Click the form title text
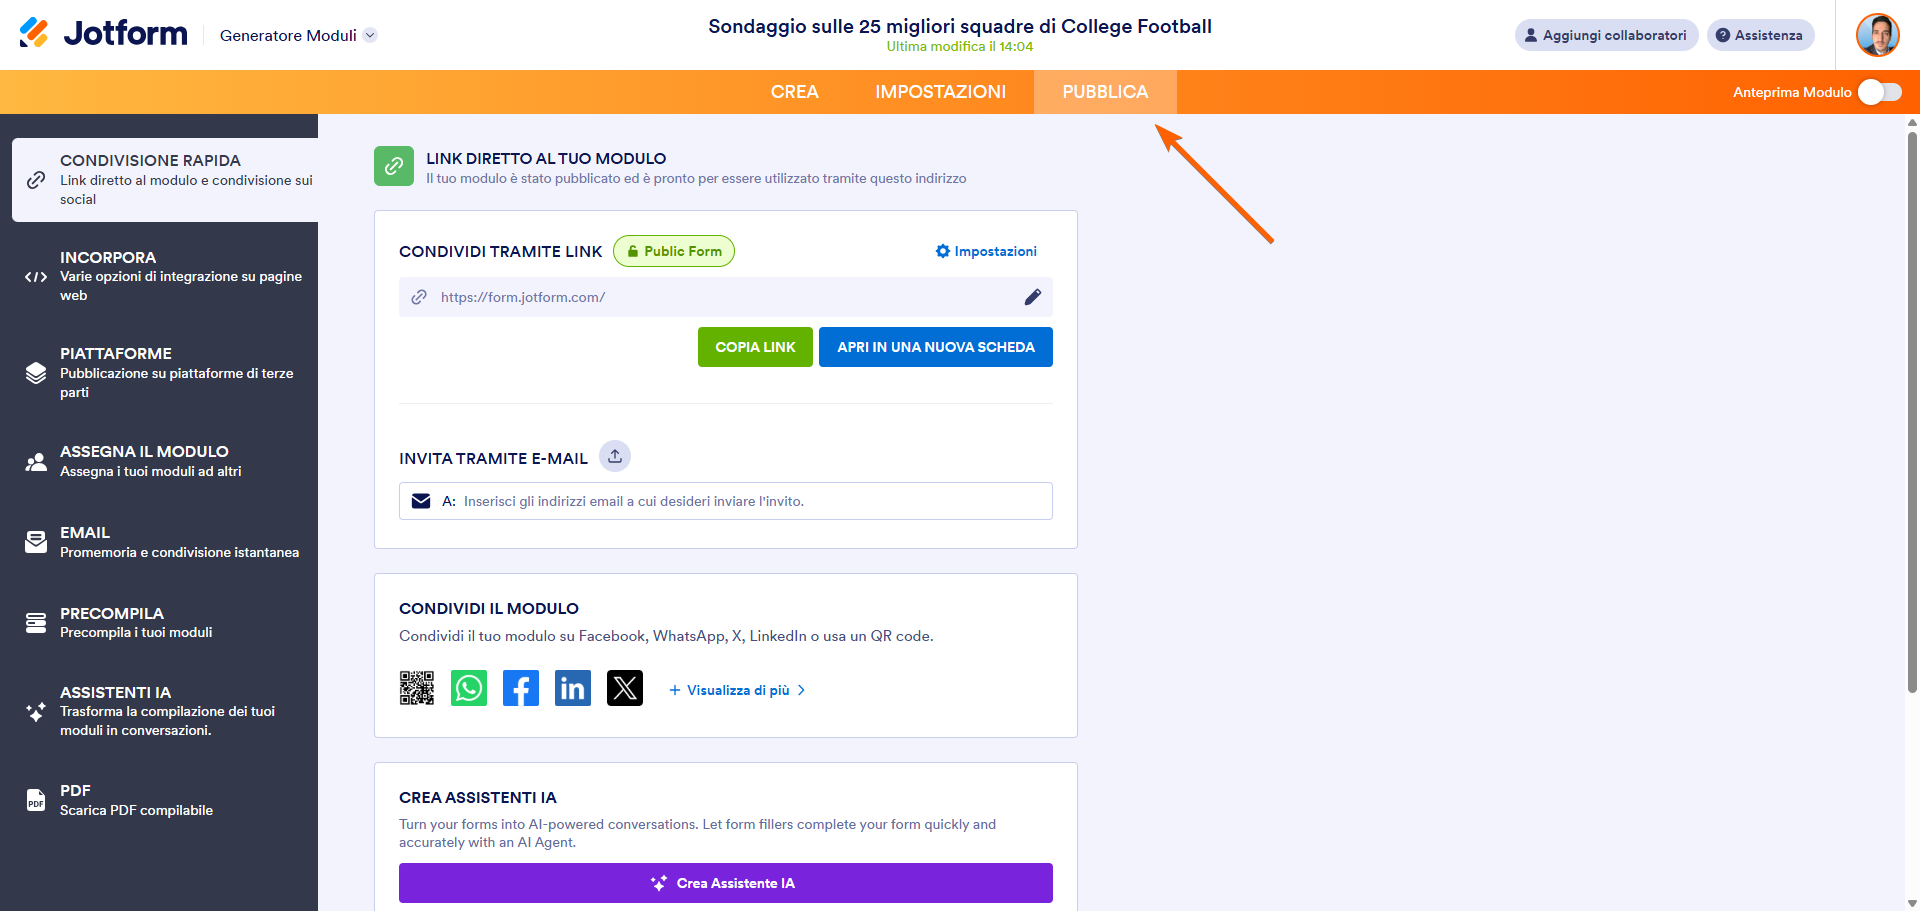The image size is (1920, 911). point(960,26)
